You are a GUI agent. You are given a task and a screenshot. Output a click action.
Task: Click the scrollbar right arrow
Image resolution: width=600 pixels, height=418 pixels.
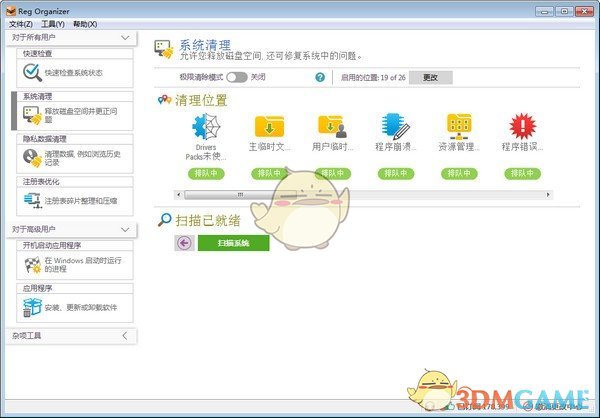pyautogui.click(x=548, y=195)
